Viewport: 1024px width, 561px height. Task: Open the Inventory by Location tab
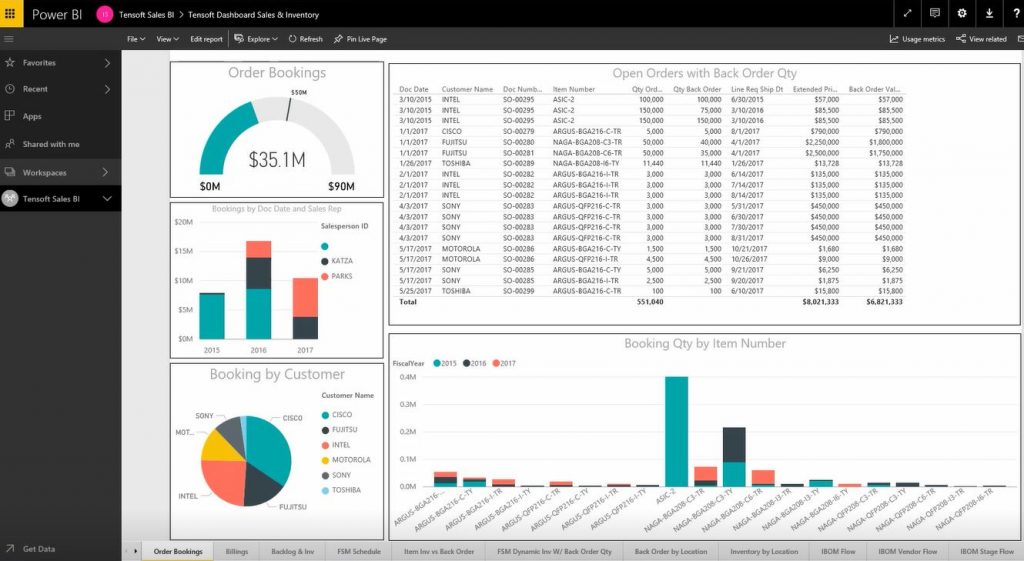pyautogui.click(x=764, y=551)
